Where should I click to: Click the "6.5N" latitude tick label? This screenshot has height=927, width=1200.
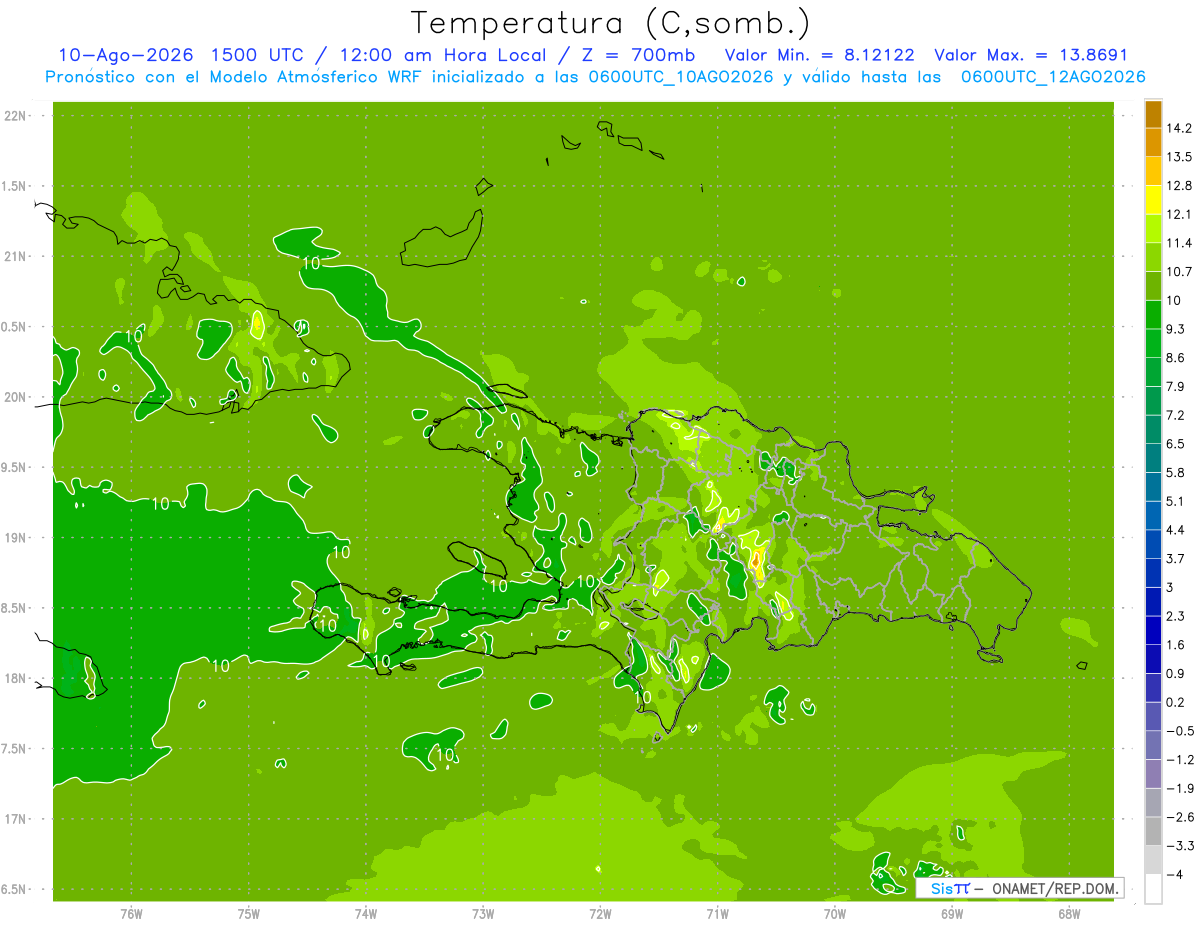pos(15,890)
